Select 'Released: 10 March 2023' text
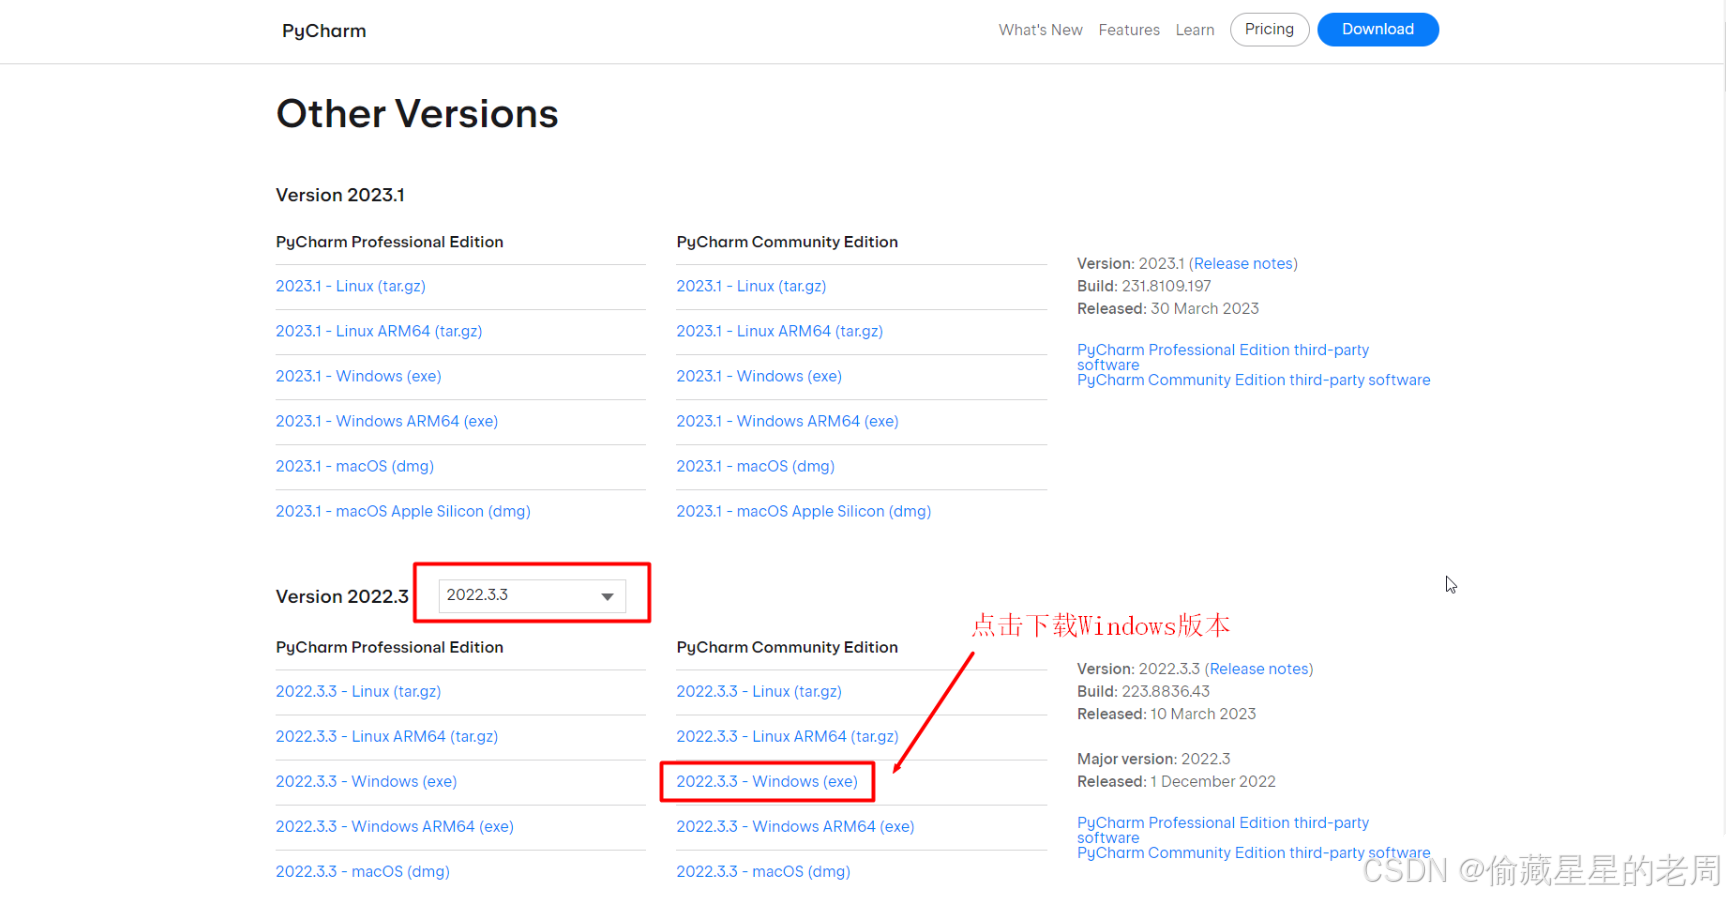Viewport: 1726px width, 900px height. (x=1166, y=713)
